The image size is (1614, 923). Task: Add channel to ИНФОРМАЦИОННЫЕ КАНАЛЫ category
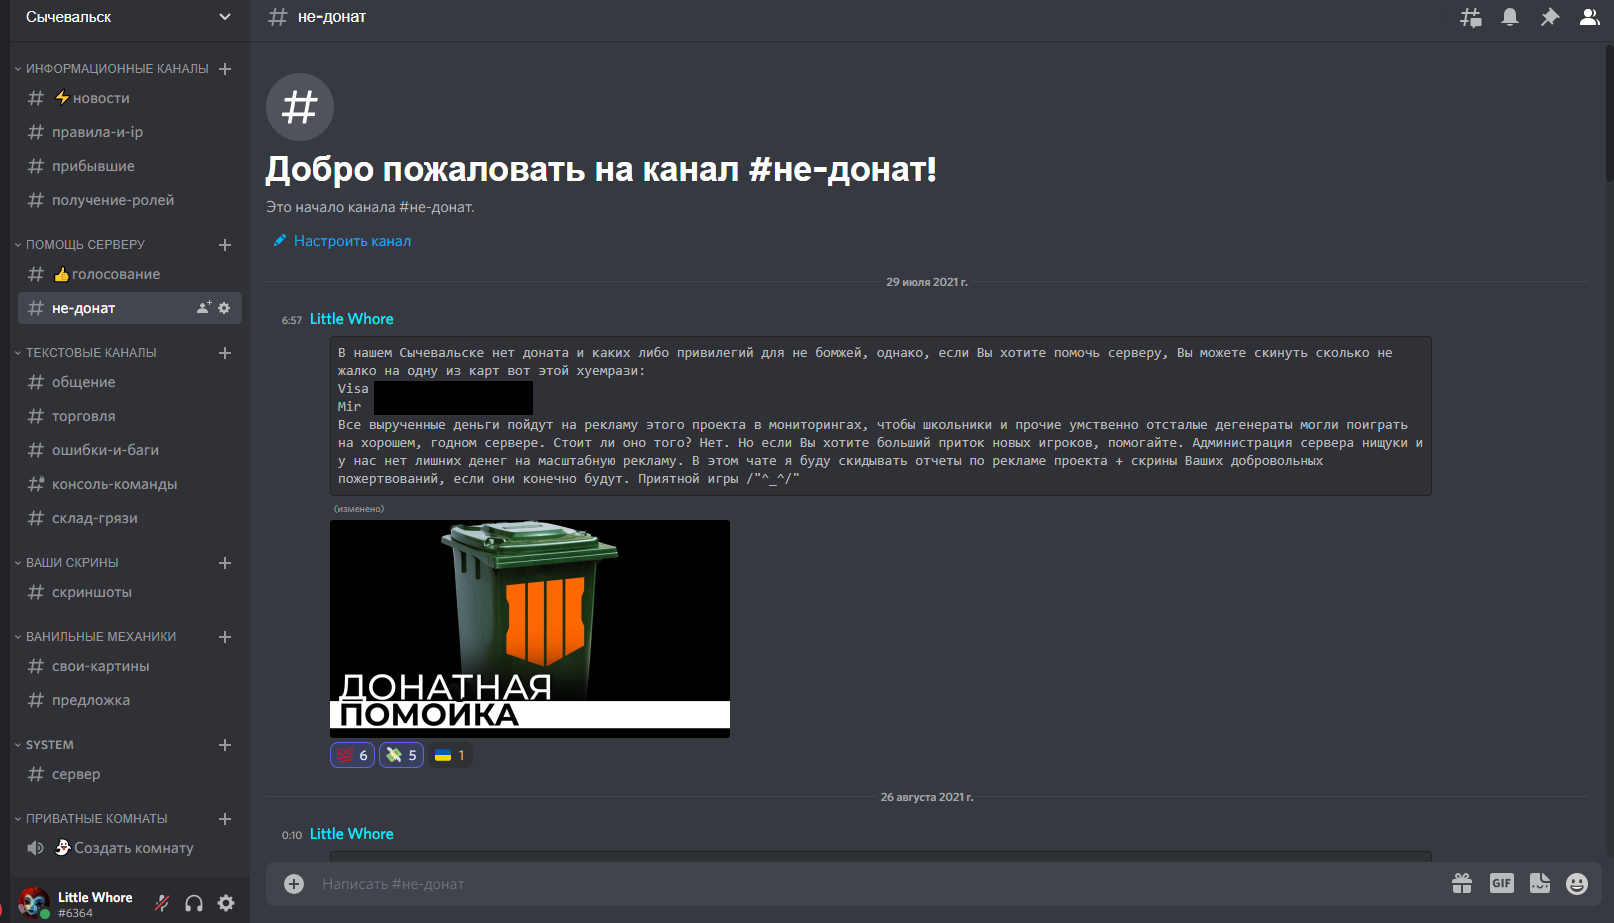coord(225,69)
